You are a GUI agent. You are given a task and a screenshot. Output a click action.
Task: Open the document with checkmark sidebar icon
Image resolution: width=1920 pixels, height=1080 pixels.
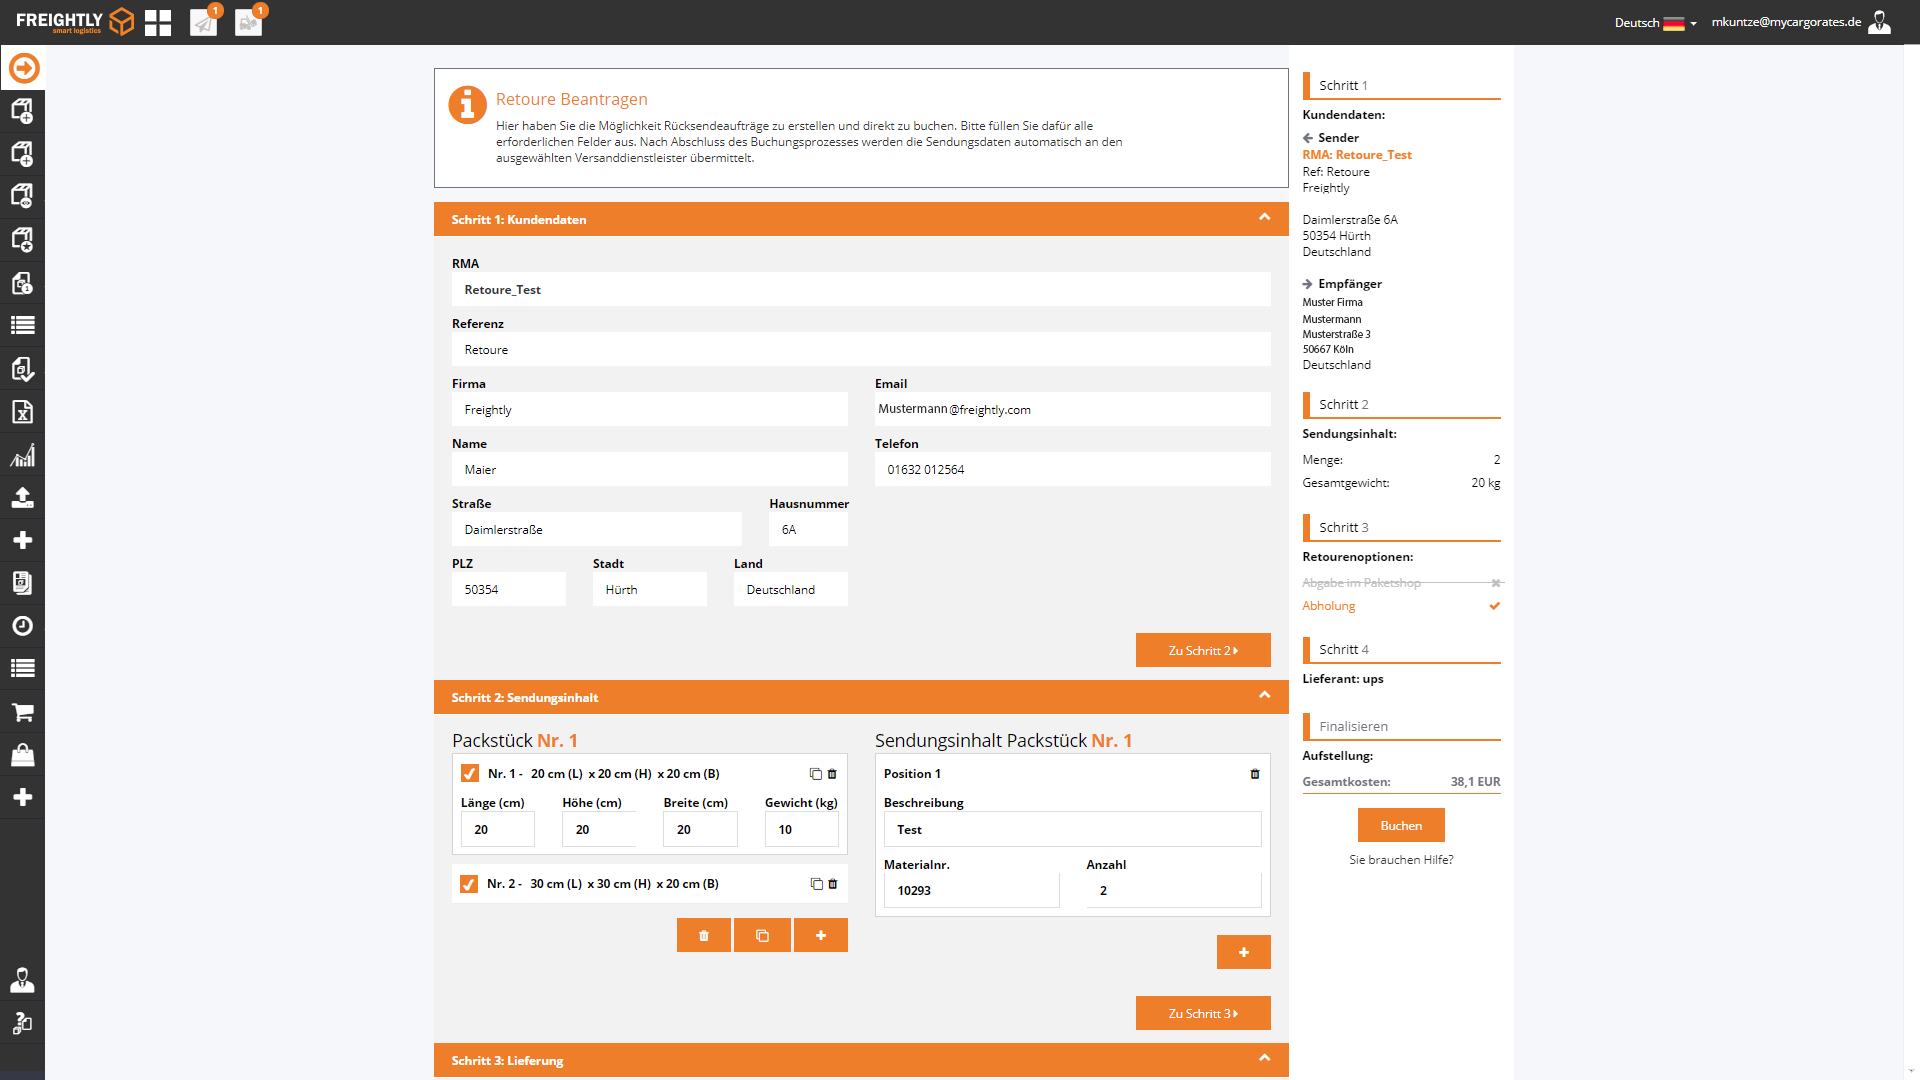click(x=22, y=369)
